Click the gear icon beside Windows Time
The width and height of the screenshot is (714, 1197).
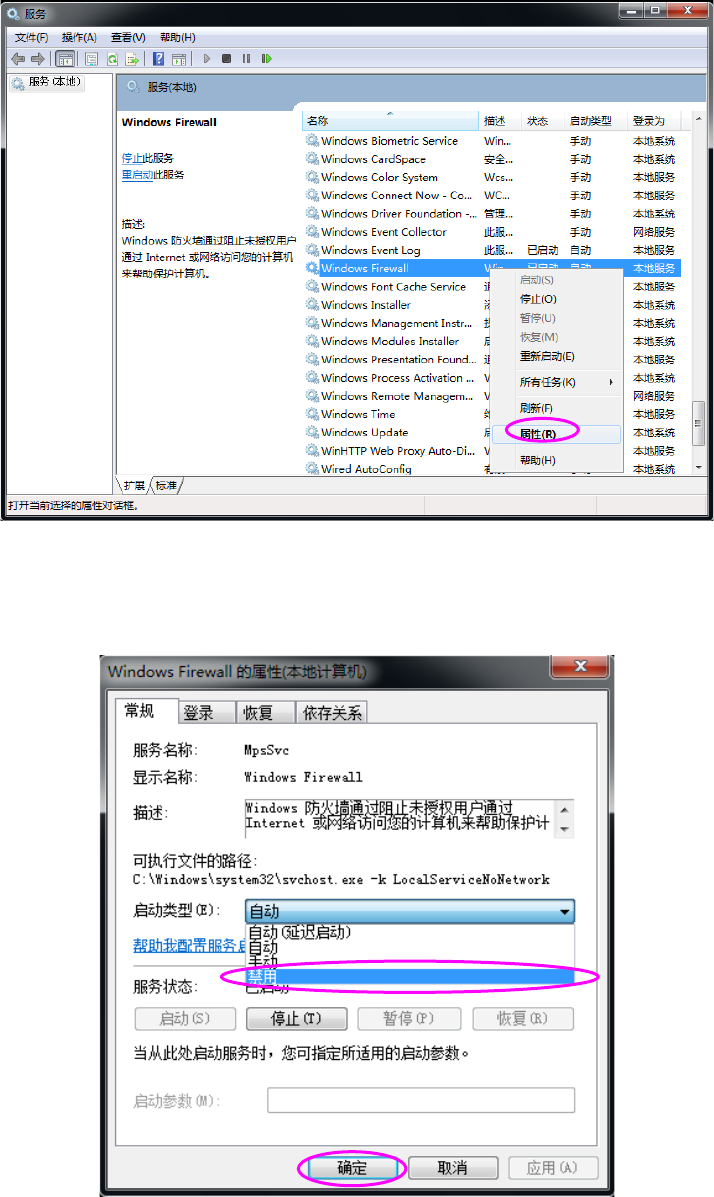pyautogui.click(x=312, y=414)
